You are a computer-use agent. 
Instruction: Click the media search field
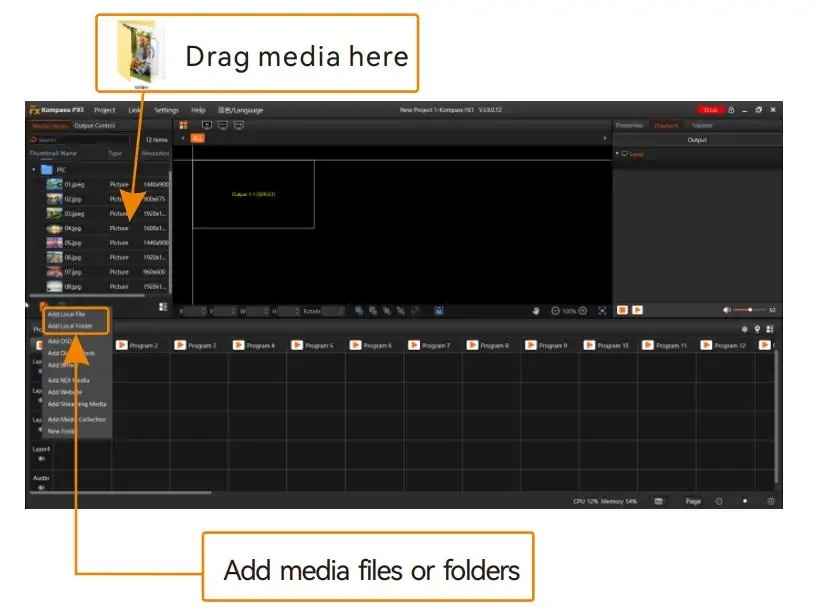pyautogui.click(x=79, y=140)
